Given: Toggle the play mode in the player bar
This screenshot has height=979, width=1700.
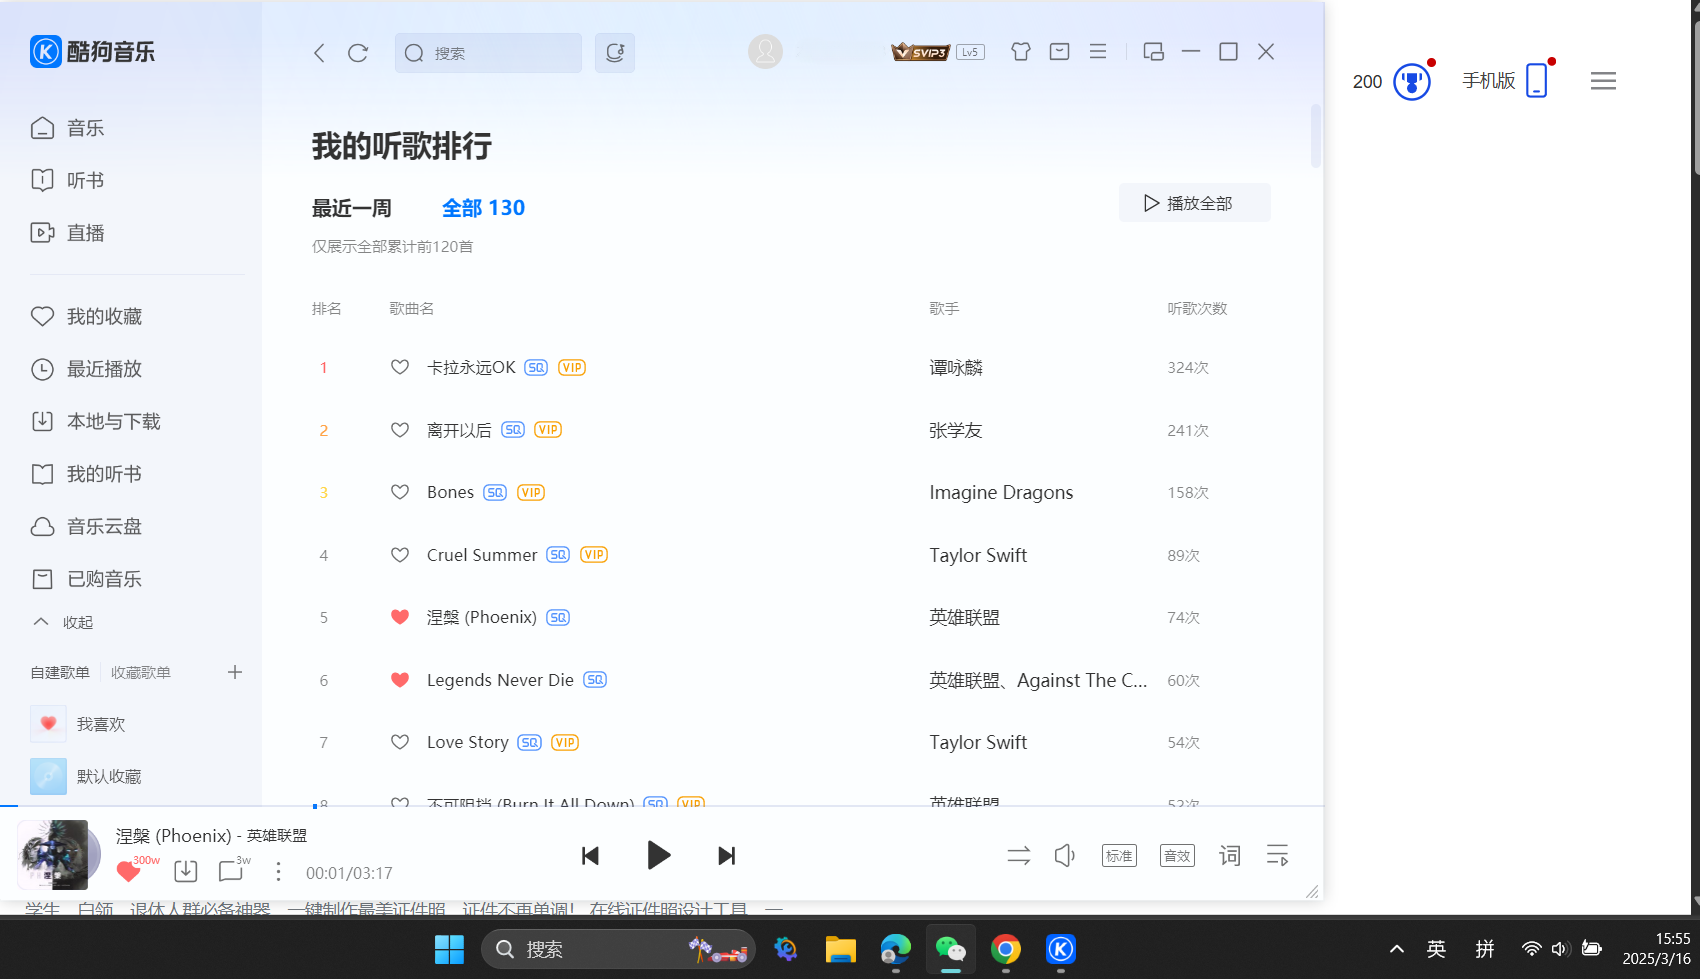Looking at the screenshot, I should [1018, 856].
